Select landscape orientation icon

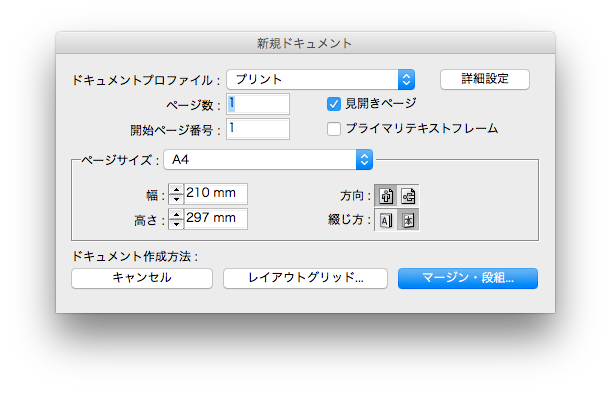pyautogui.click(x=408, y=196)
